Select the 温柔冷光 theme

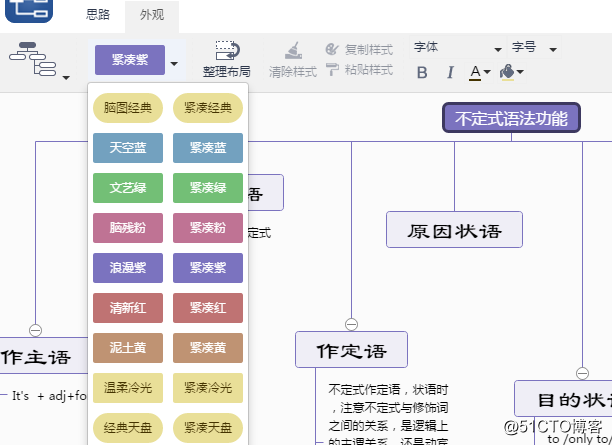tap(128, 388)
